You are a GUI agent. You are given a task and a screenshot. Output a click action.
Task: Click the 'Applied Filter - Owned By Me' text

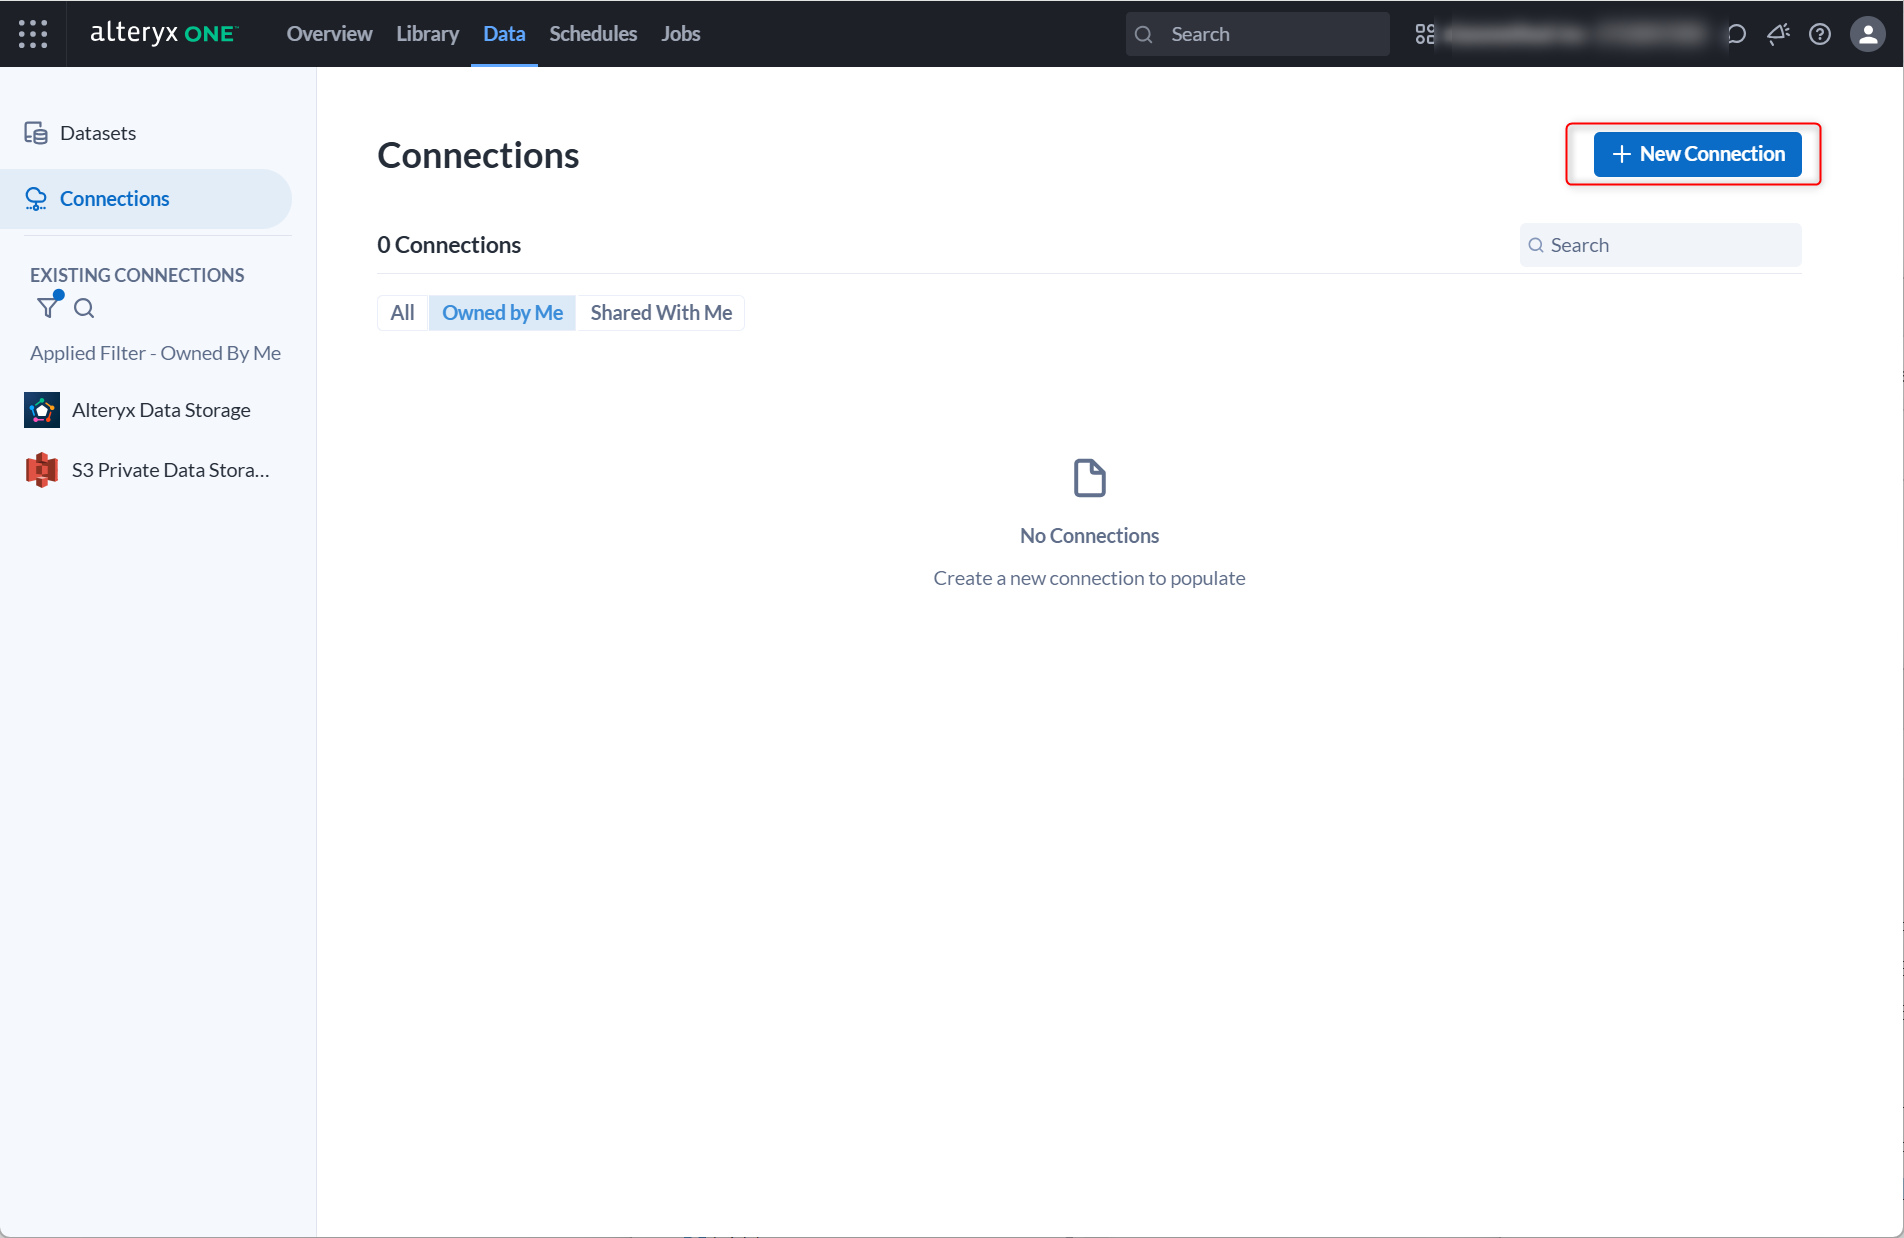coord(155,353)
